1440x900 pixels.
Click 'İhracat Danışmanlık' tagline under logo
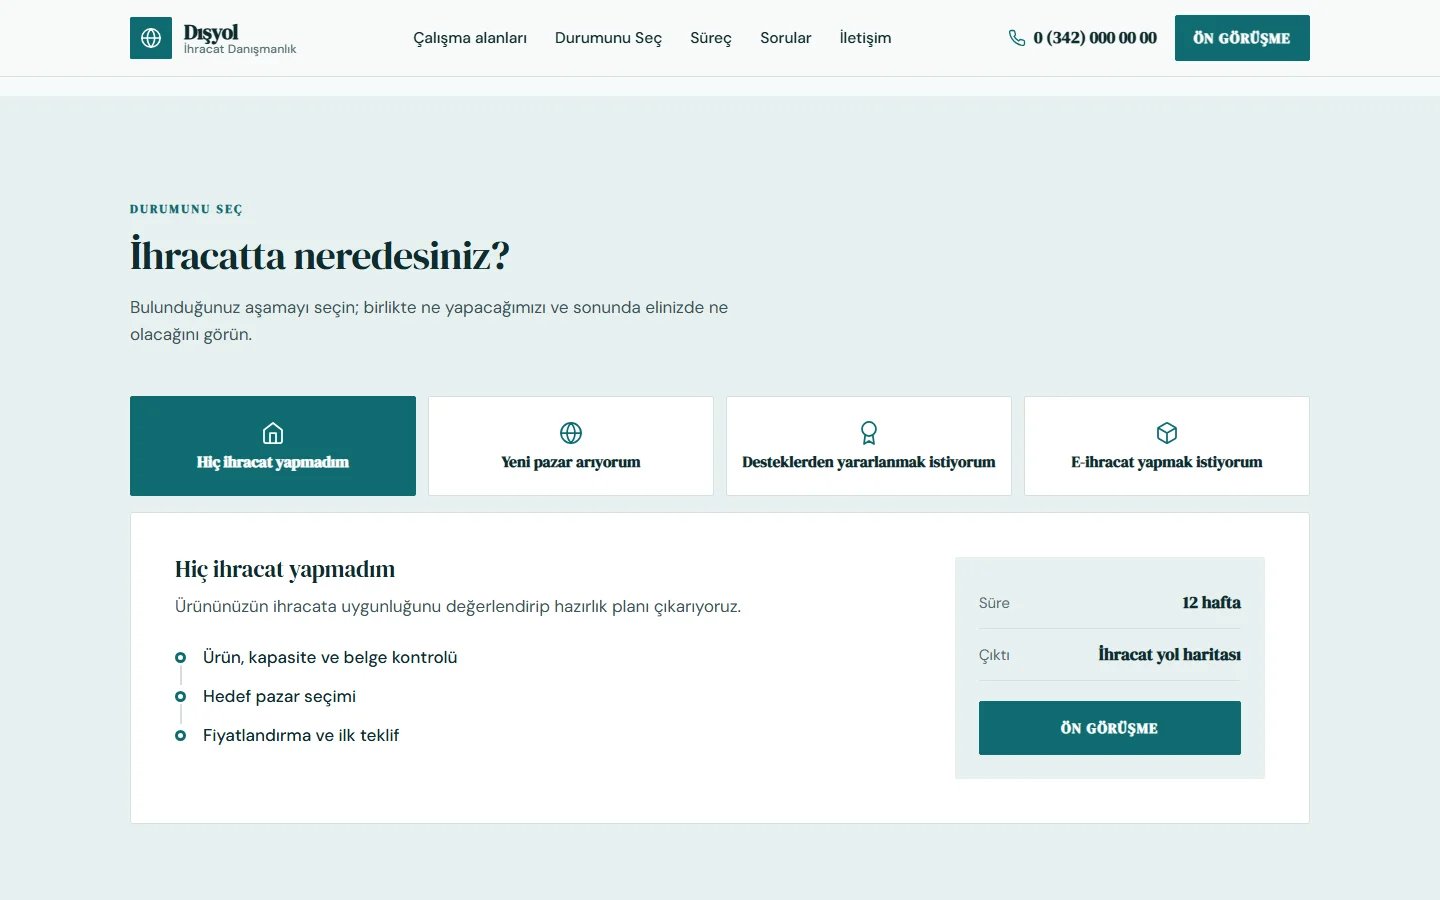pos(240,49)
